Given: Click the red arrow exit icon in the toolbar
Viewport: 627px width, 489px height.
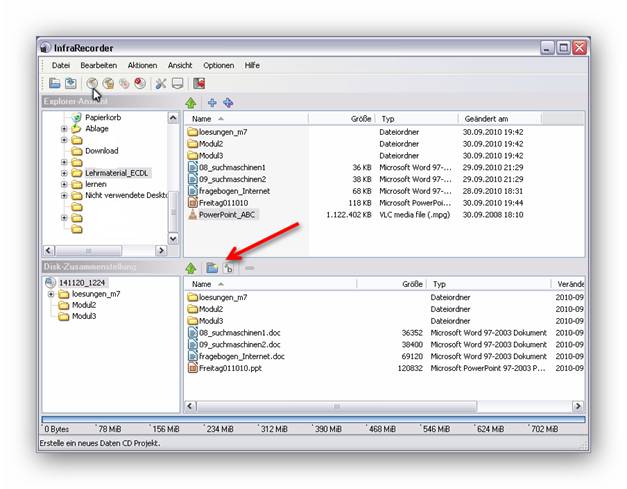Looking at the screenshot, I should [199, 83].
